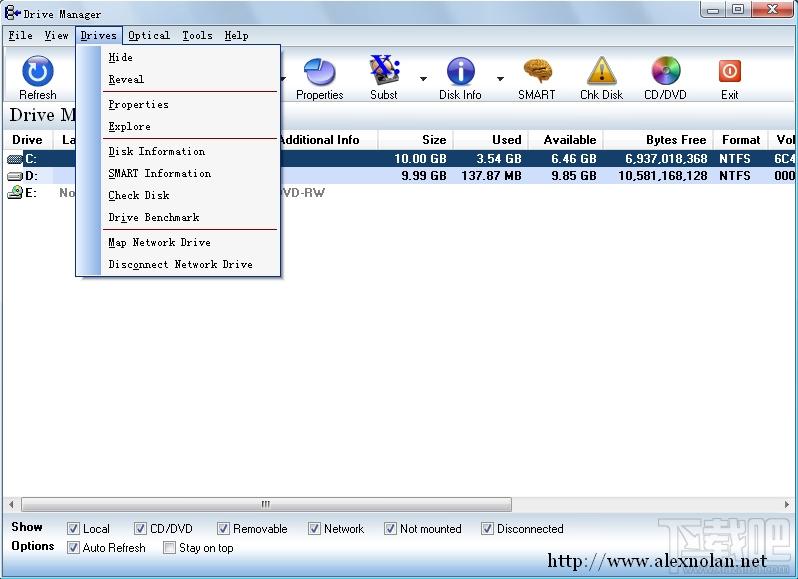Sort by the Available column header
The image size is (798, 579).
pyautogui.click(x=565, y=140)
